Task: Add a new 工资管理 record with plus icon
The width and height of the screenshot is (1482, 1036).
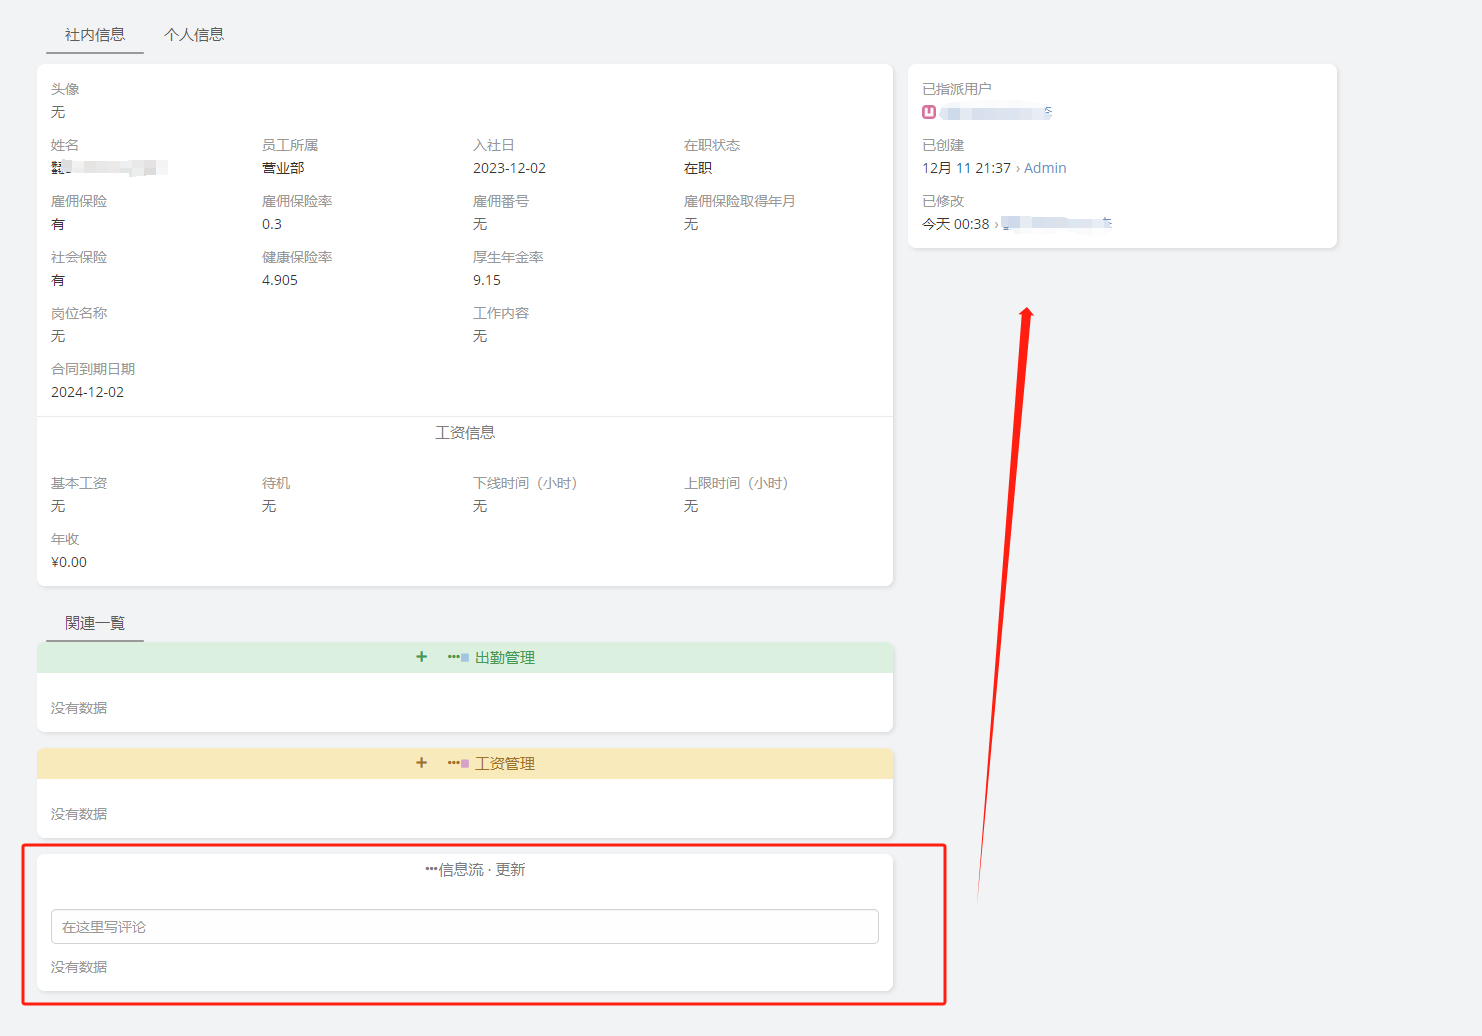Action: click(421, 763)
